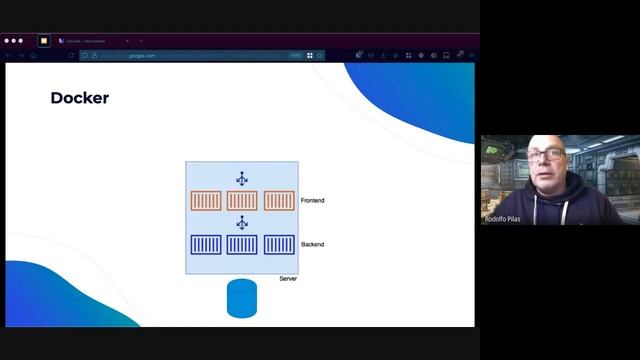The height and width of the screenshot is (360, 640).
Task: Select the middle blue Backend container
Action: pyautogui.click(x=242, y=245)
